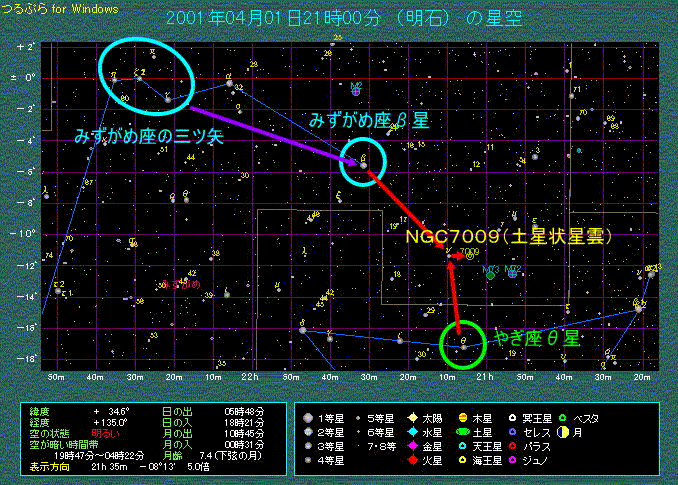Select the magenta ジュノ (Juno) symbol
678x485 pixels.
512,460
